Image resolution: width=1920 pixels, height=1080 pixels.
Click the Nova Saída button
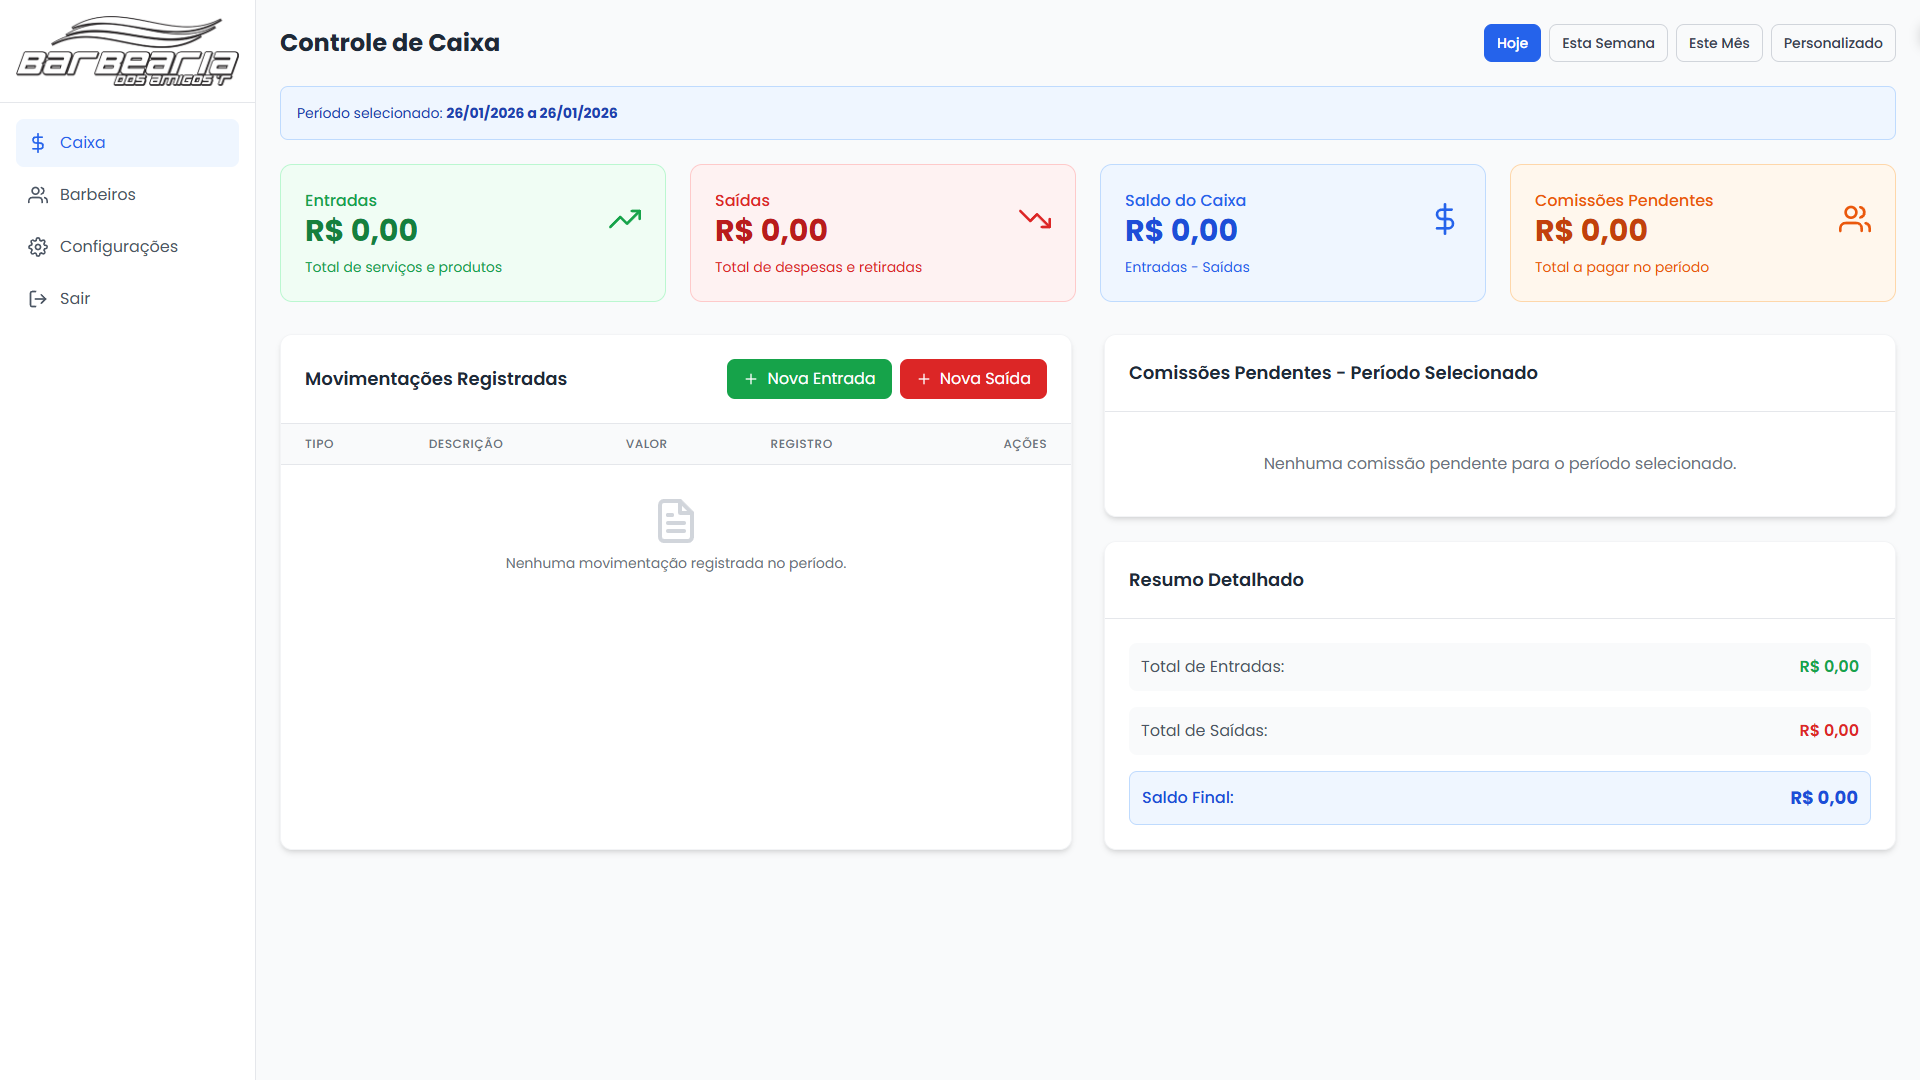(973, 379)
